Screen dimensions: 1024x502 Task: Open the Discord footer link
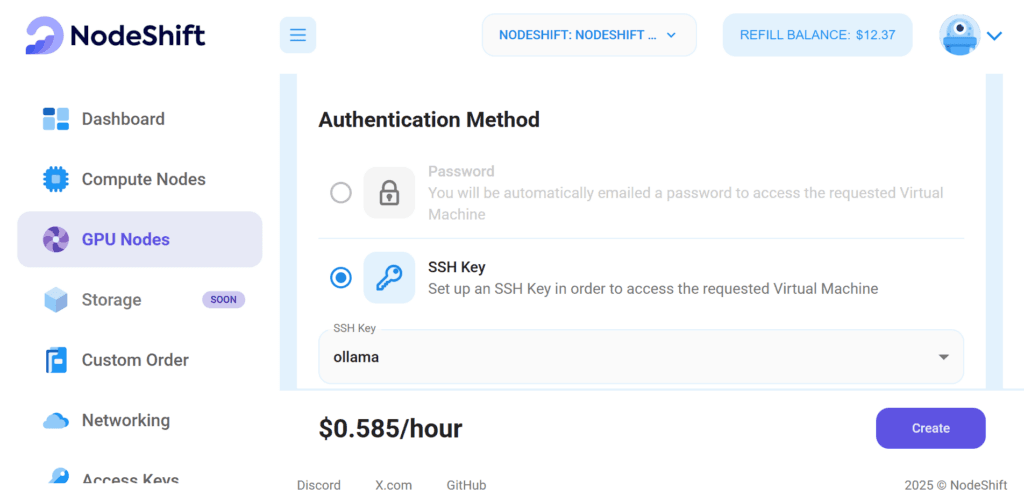319,485
